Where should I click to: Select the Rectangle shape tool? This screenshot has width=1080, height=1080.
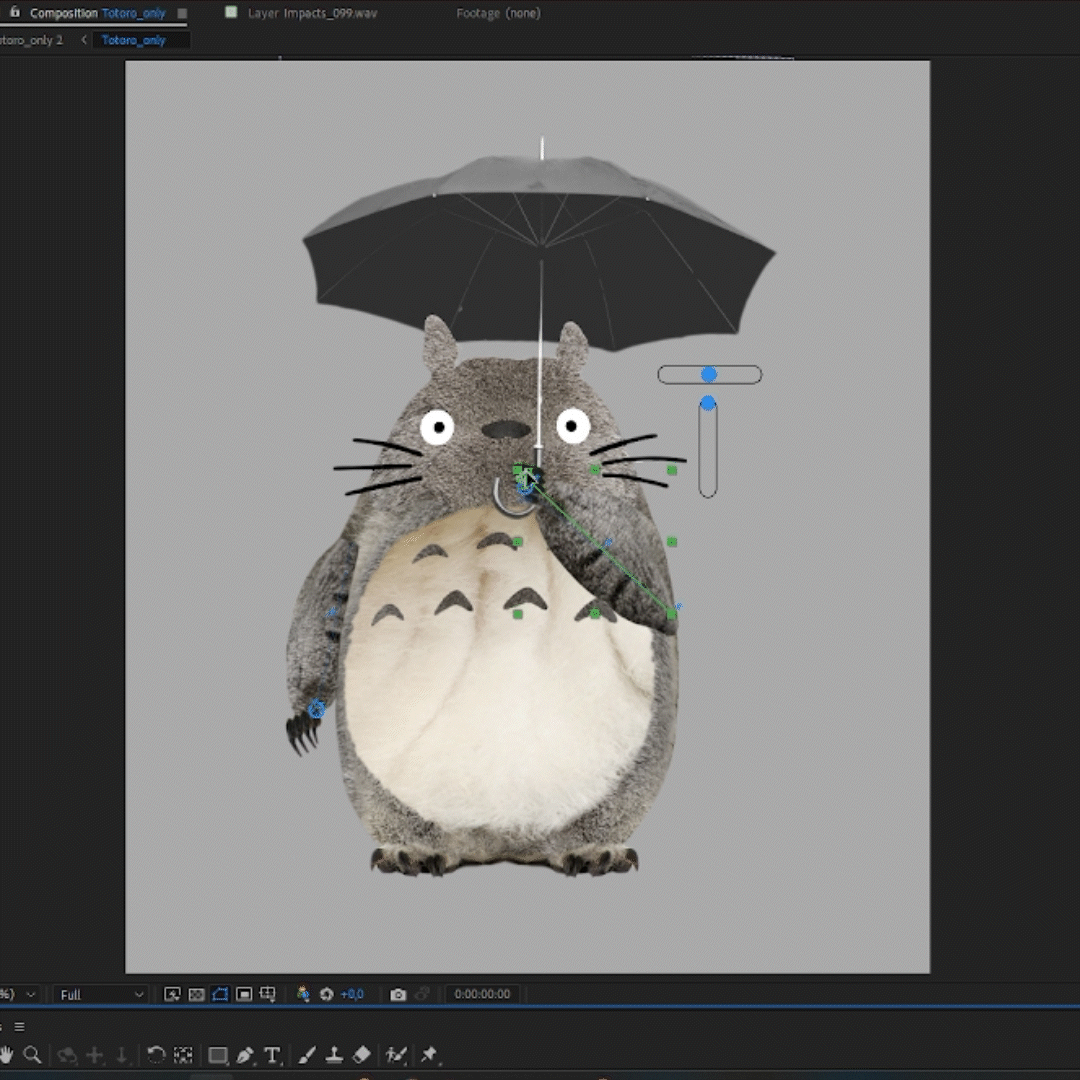click(218, 1055)
